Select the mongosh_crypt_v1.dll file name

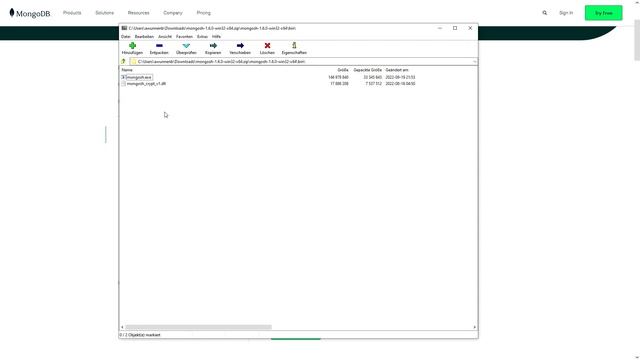146,84
